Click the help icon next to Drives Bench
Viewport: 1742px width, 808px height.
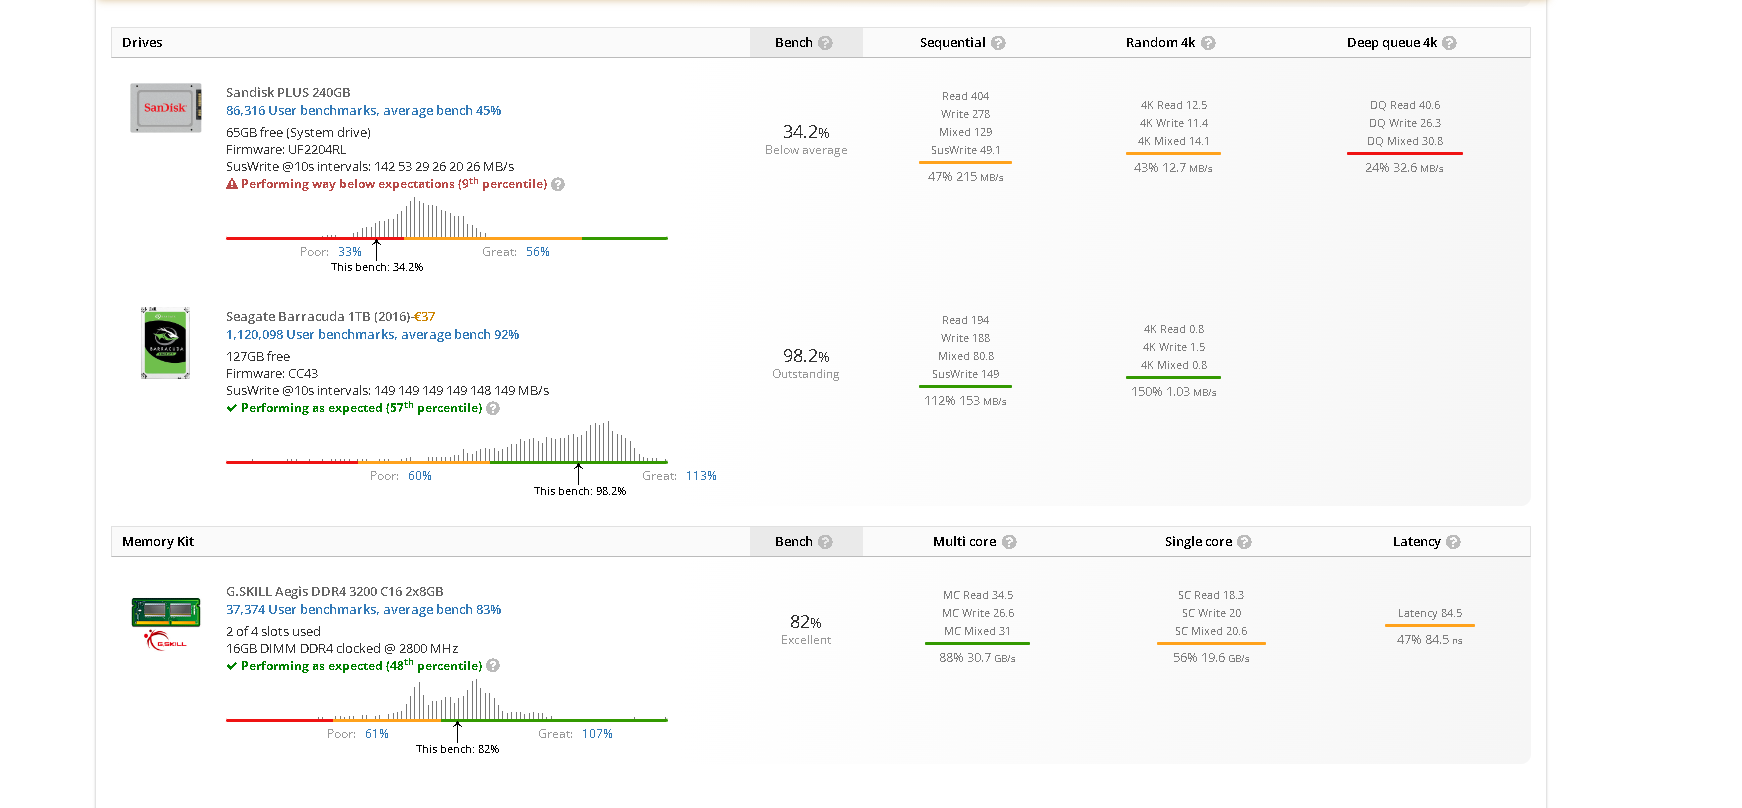pyautogui.click(x=825, y=43)
